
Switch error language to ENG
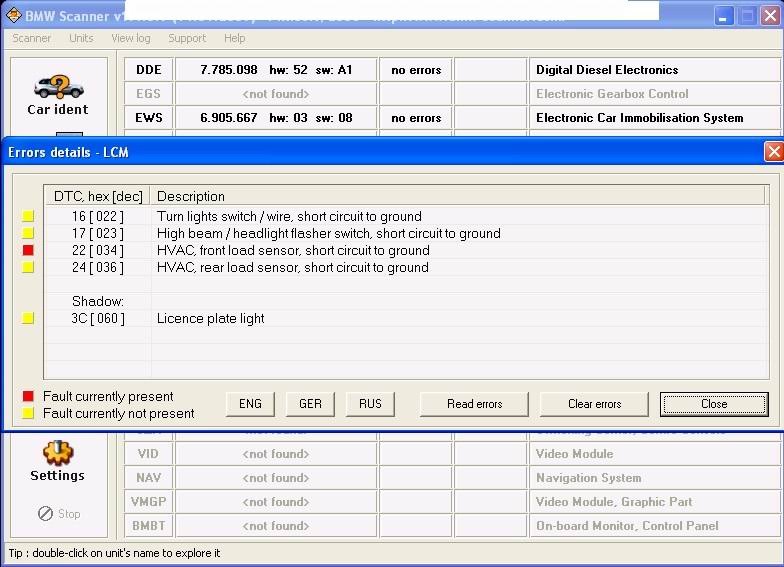pos(250,404)
